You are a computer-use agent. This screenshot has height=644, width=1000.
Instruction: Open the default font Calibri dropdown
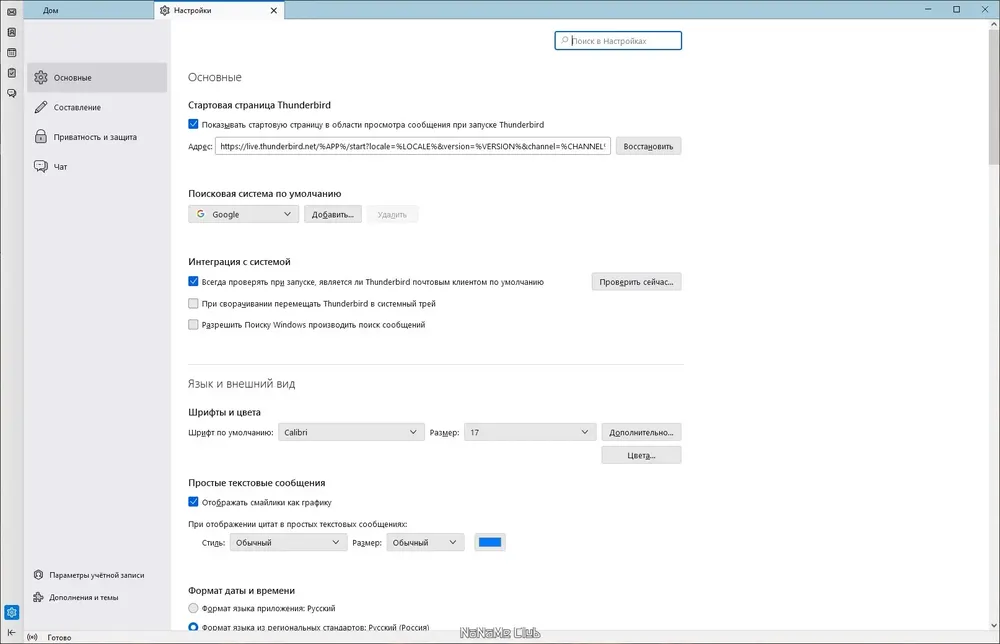pyautogui.click(x=351, y=432)
